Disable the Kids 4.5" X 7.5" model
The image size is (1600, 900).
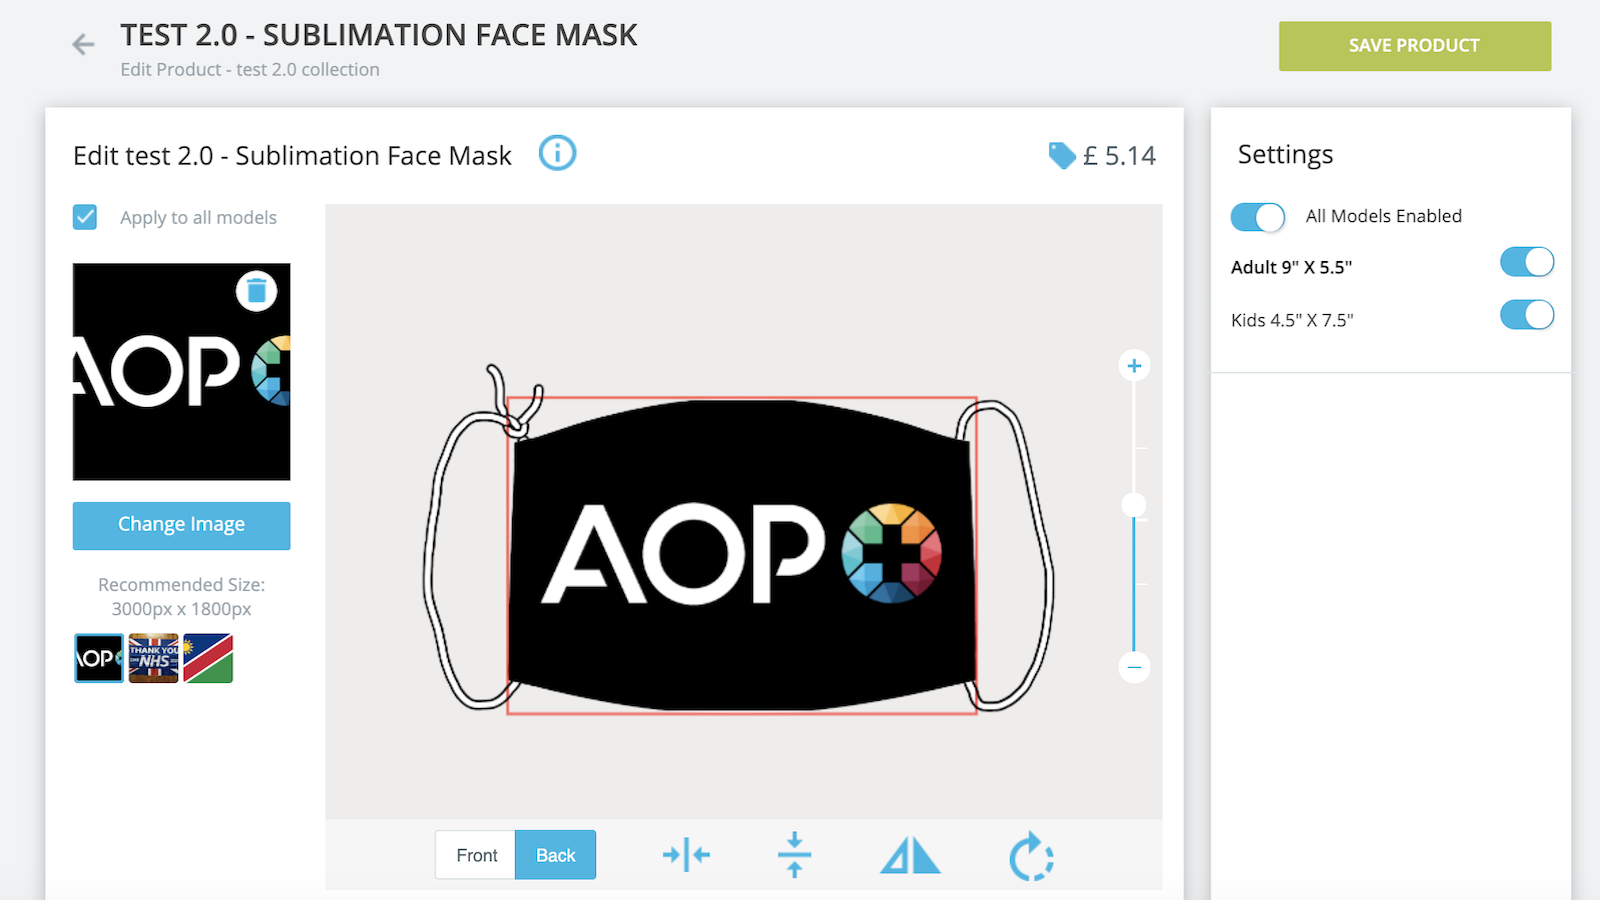click(1526, 315)
